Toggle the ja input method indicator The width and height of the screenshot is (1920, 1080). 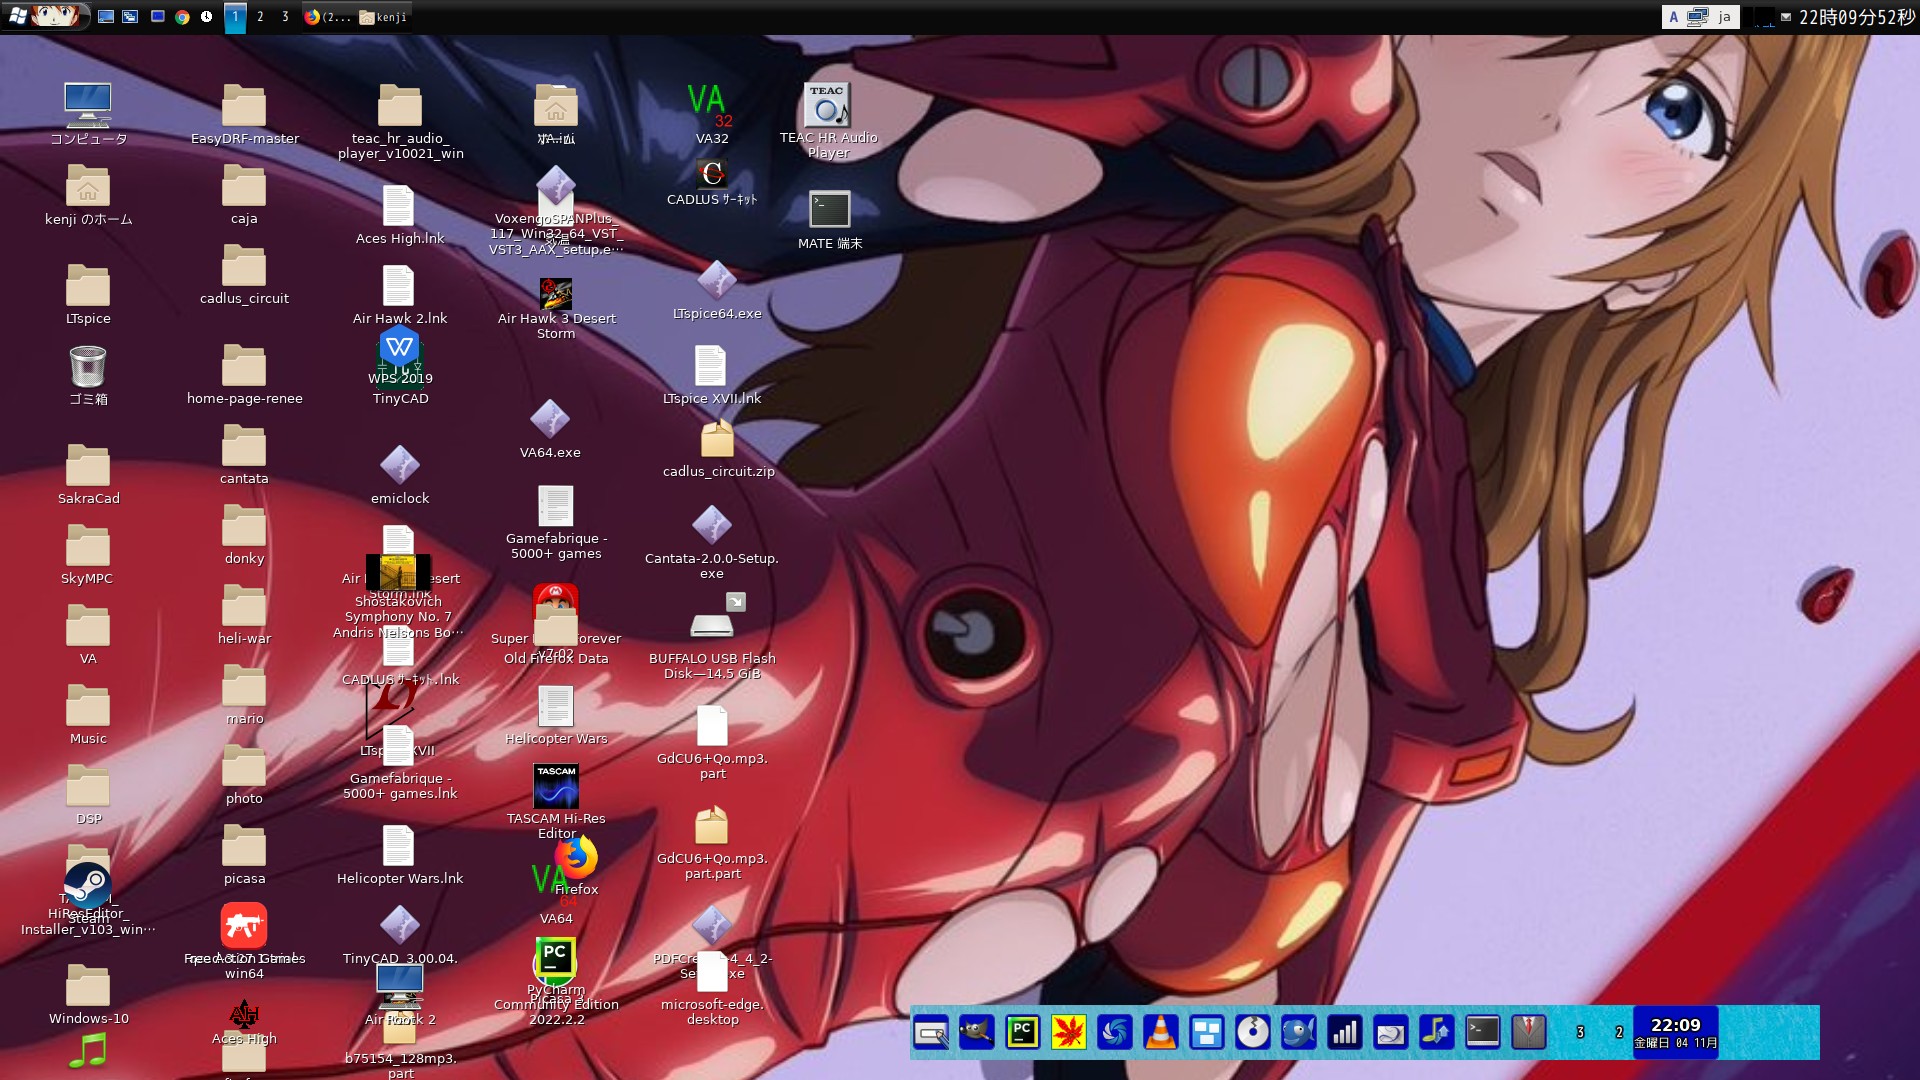tap(1724, 16)
